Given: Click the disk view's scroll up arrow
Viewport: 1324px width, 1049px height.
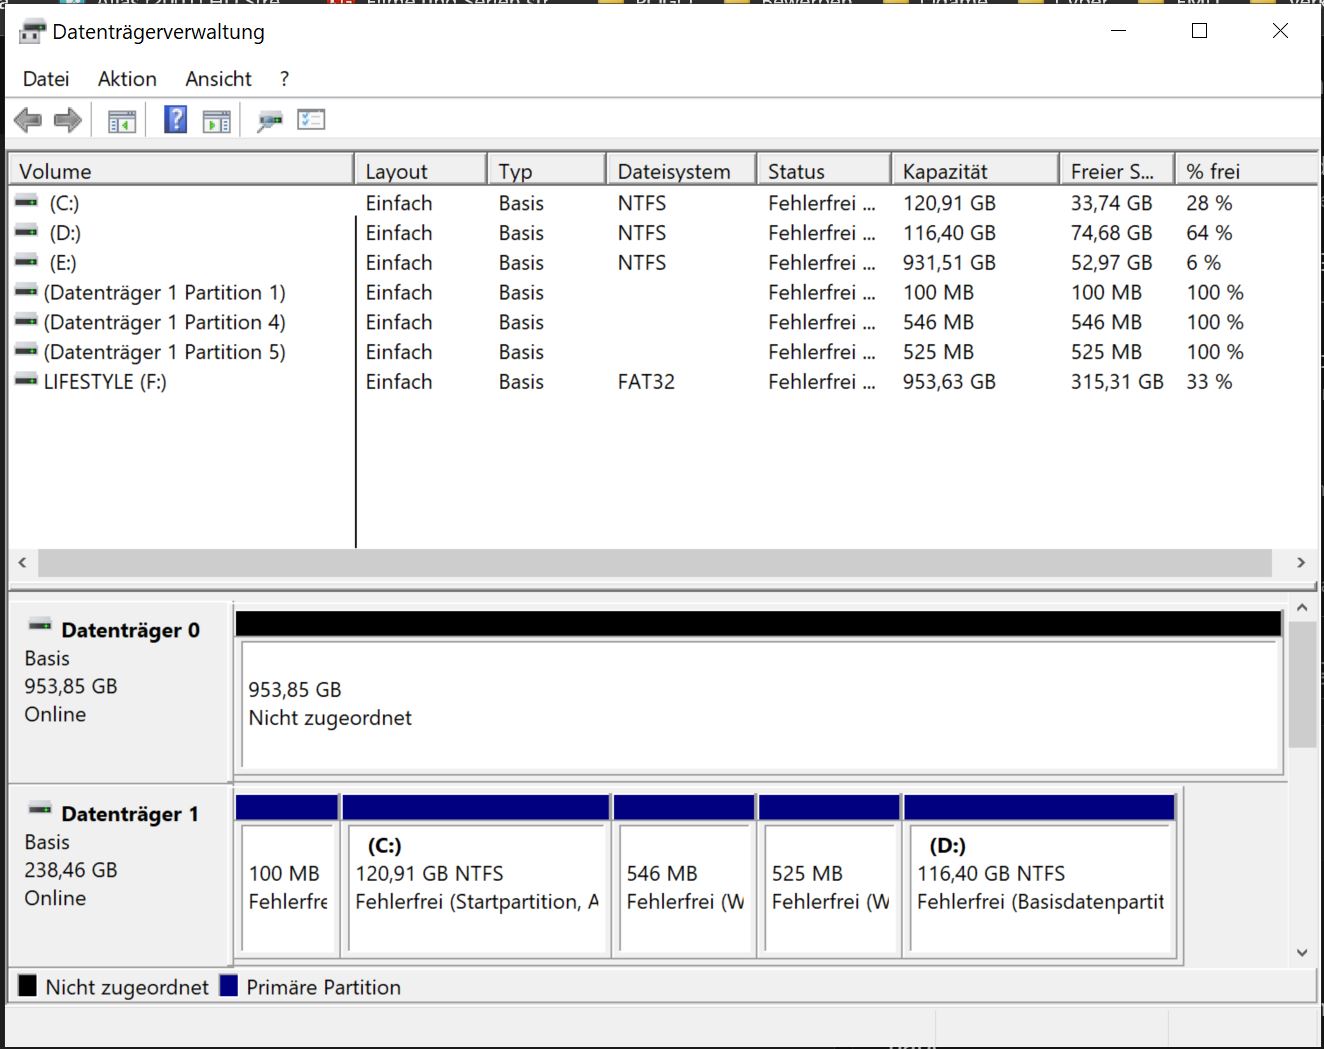Looking at the screenshot, I should point(1302,608).
